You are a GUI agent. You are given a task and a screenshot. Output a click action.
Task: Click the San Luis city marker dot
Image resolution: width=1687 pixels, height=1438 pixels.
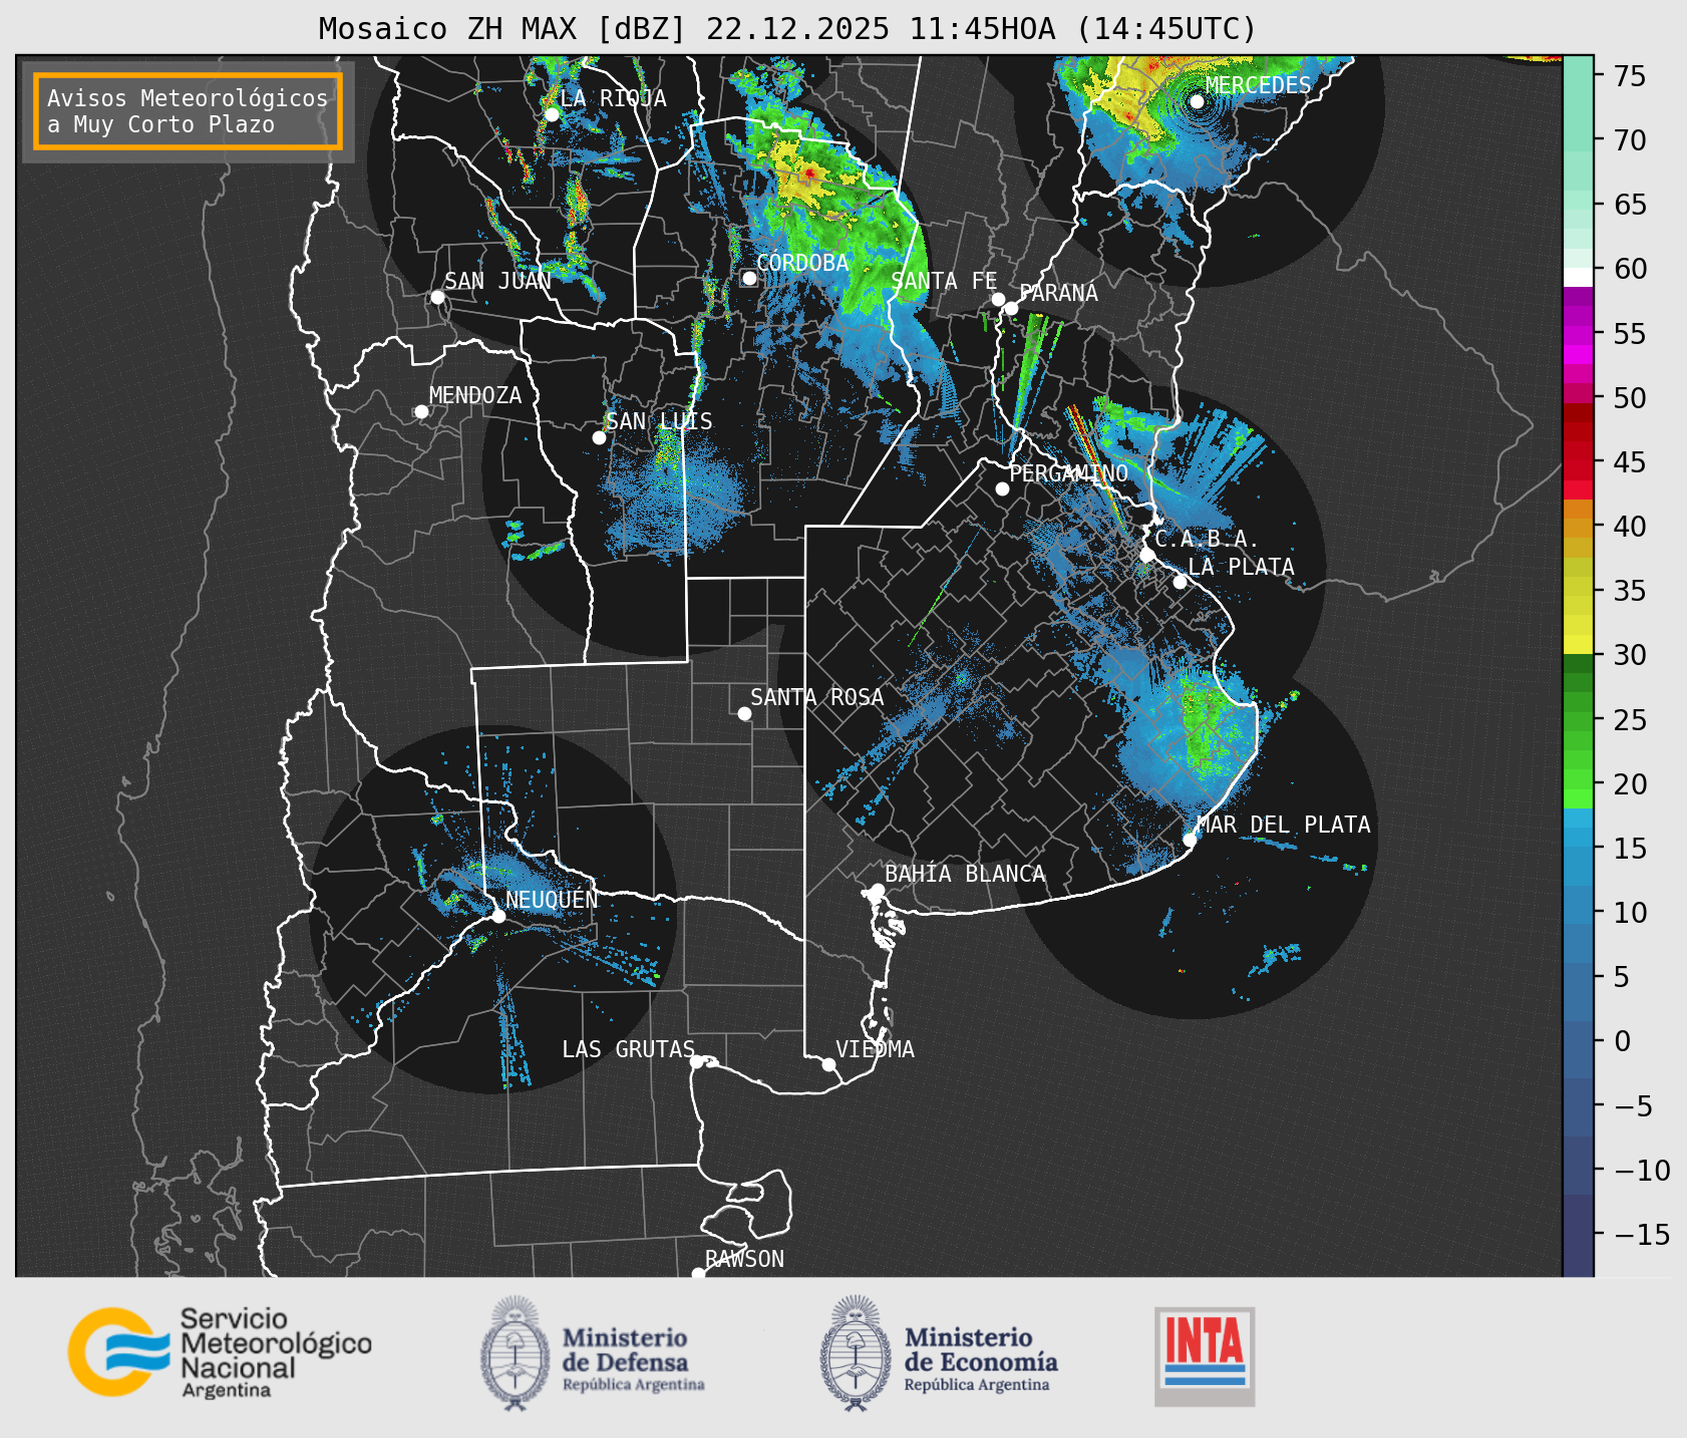599,438
